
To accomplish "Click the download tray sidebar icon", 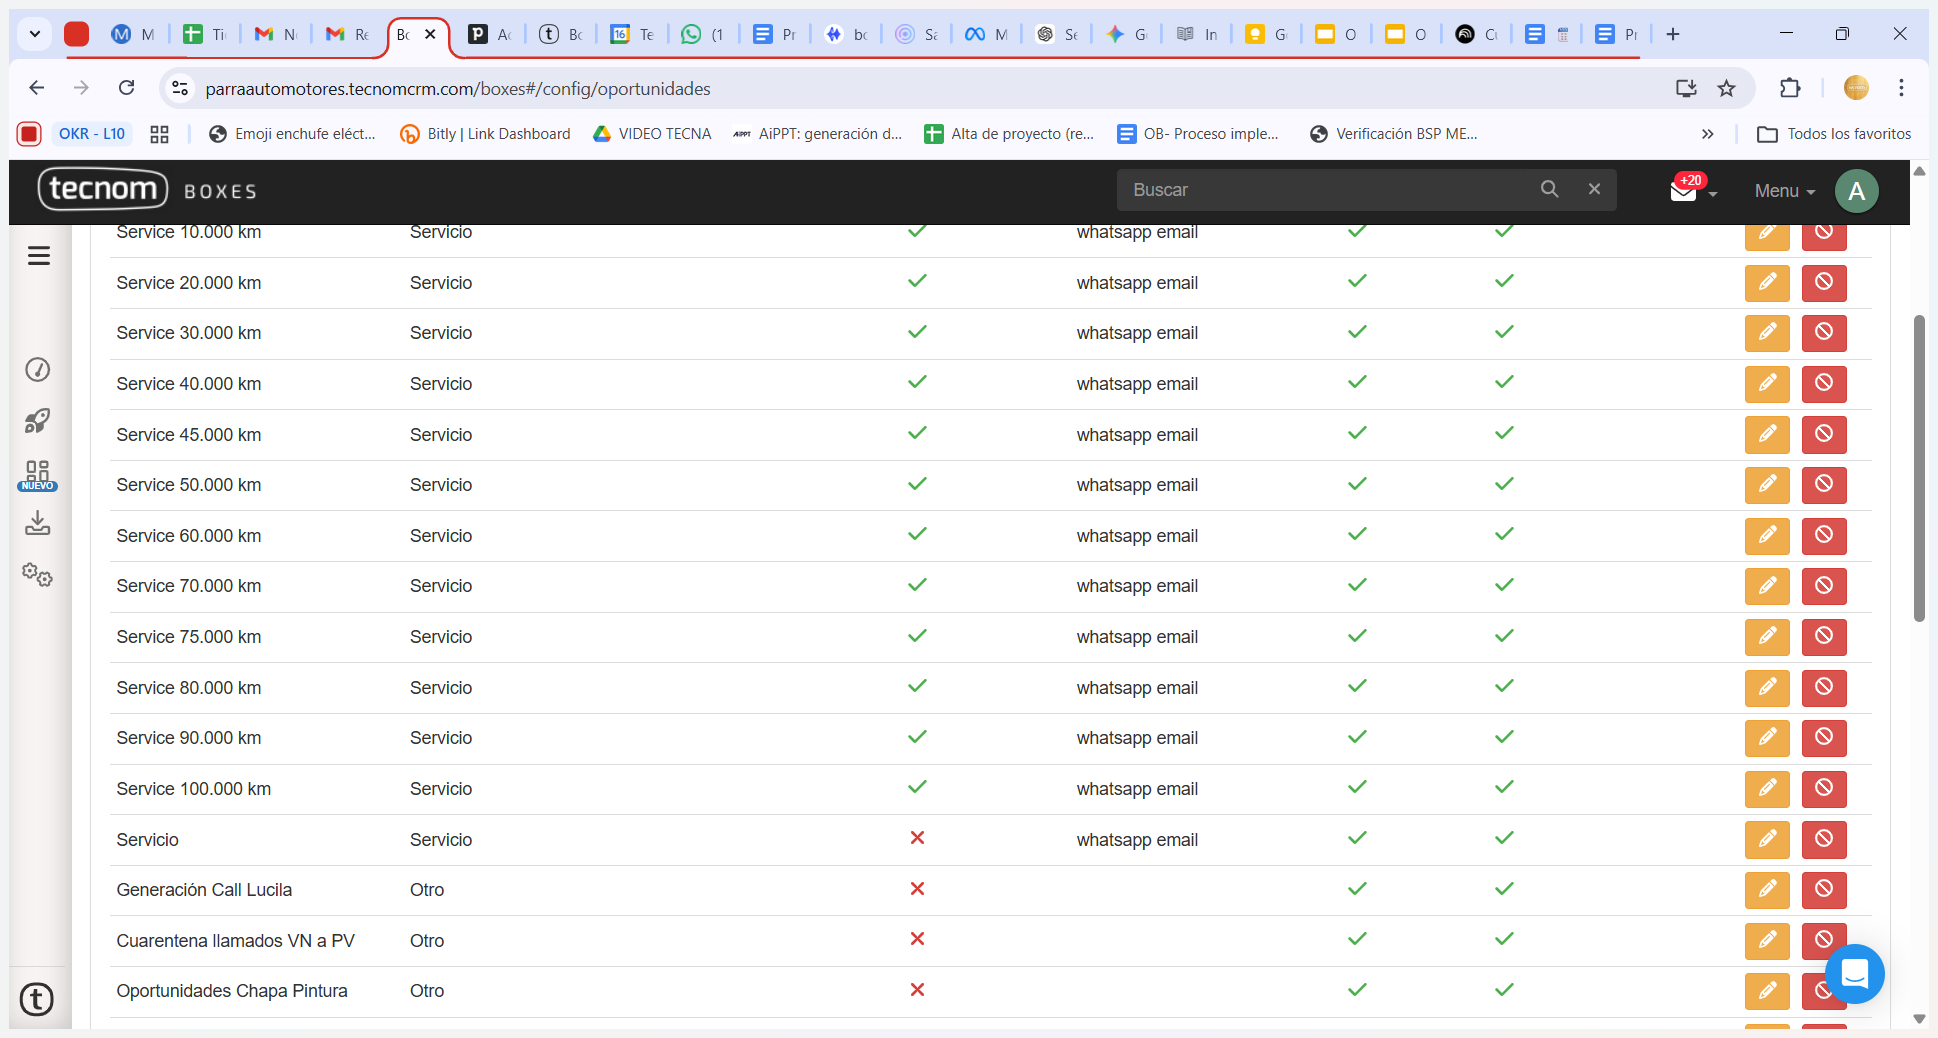I will (38, 523).
